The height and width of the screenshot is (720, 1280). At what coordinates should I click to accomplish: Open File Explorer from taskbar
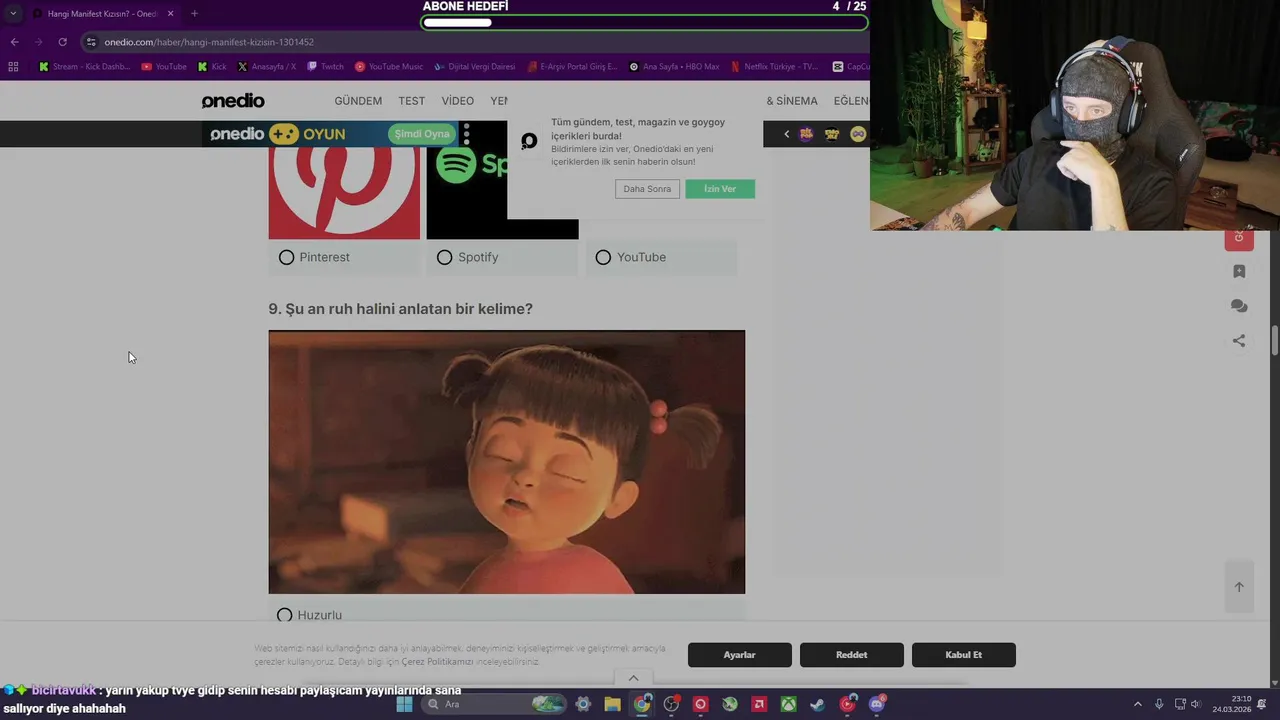[x=612, y=704]
